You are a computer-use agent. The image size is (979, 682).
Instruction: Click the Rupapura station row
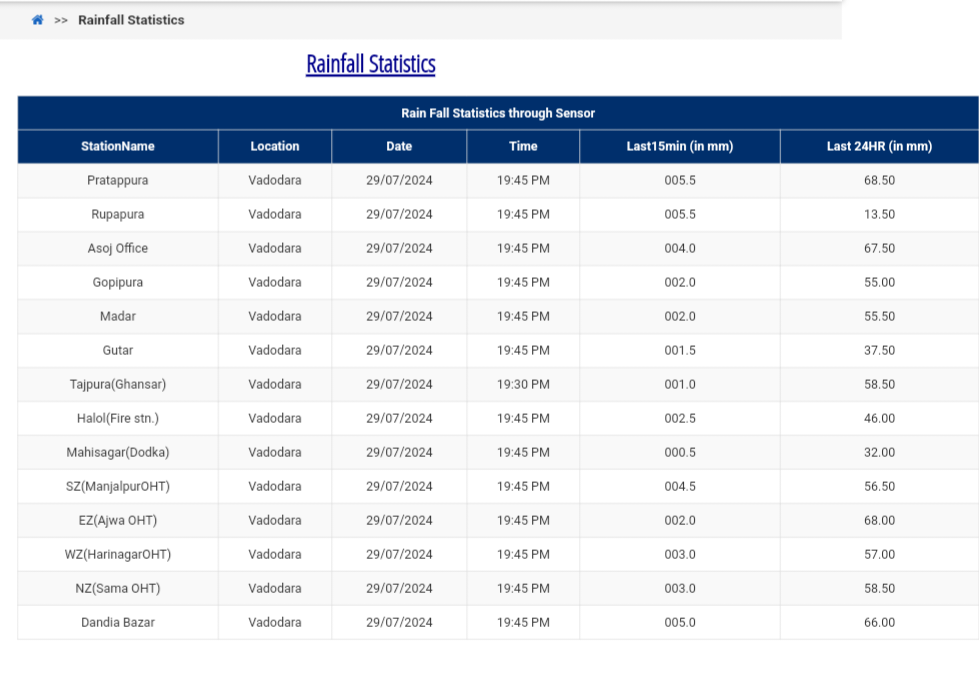118,215
